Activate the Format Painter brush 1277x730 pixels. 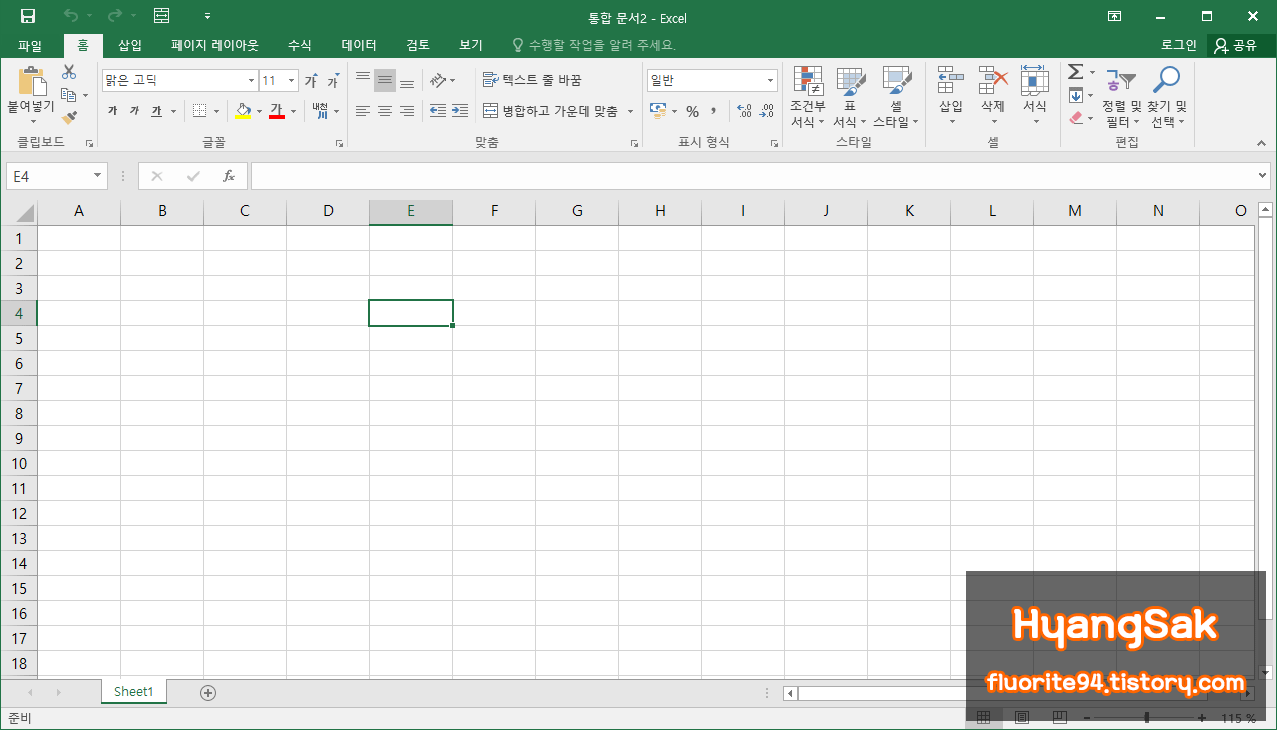coord(69,118)
